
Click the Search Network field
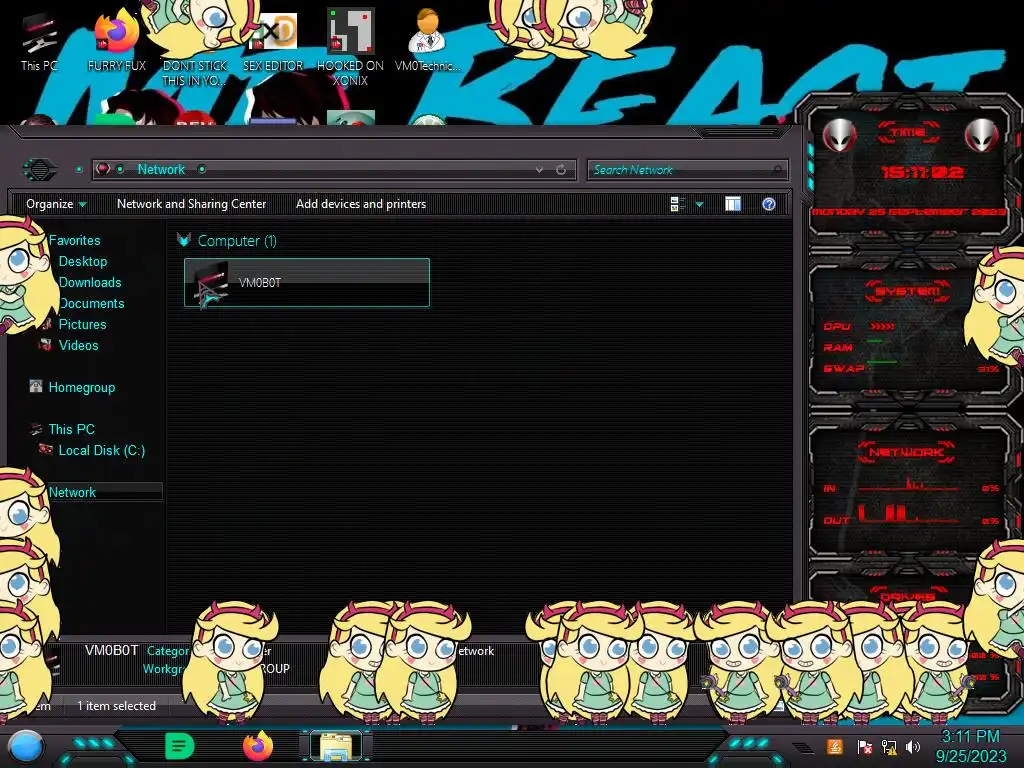tap(687, 170)
